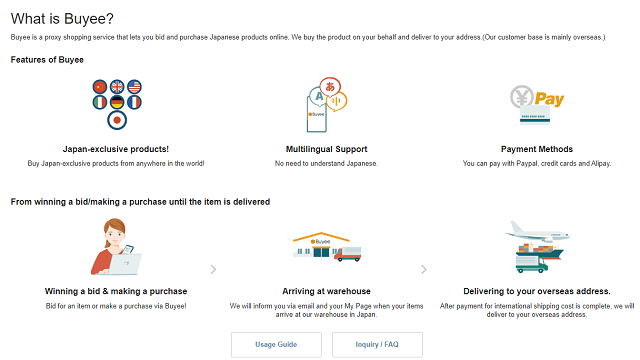The image size is (640, 360).
Task: Click the Germany flag icon
Action: pos(117,102)
